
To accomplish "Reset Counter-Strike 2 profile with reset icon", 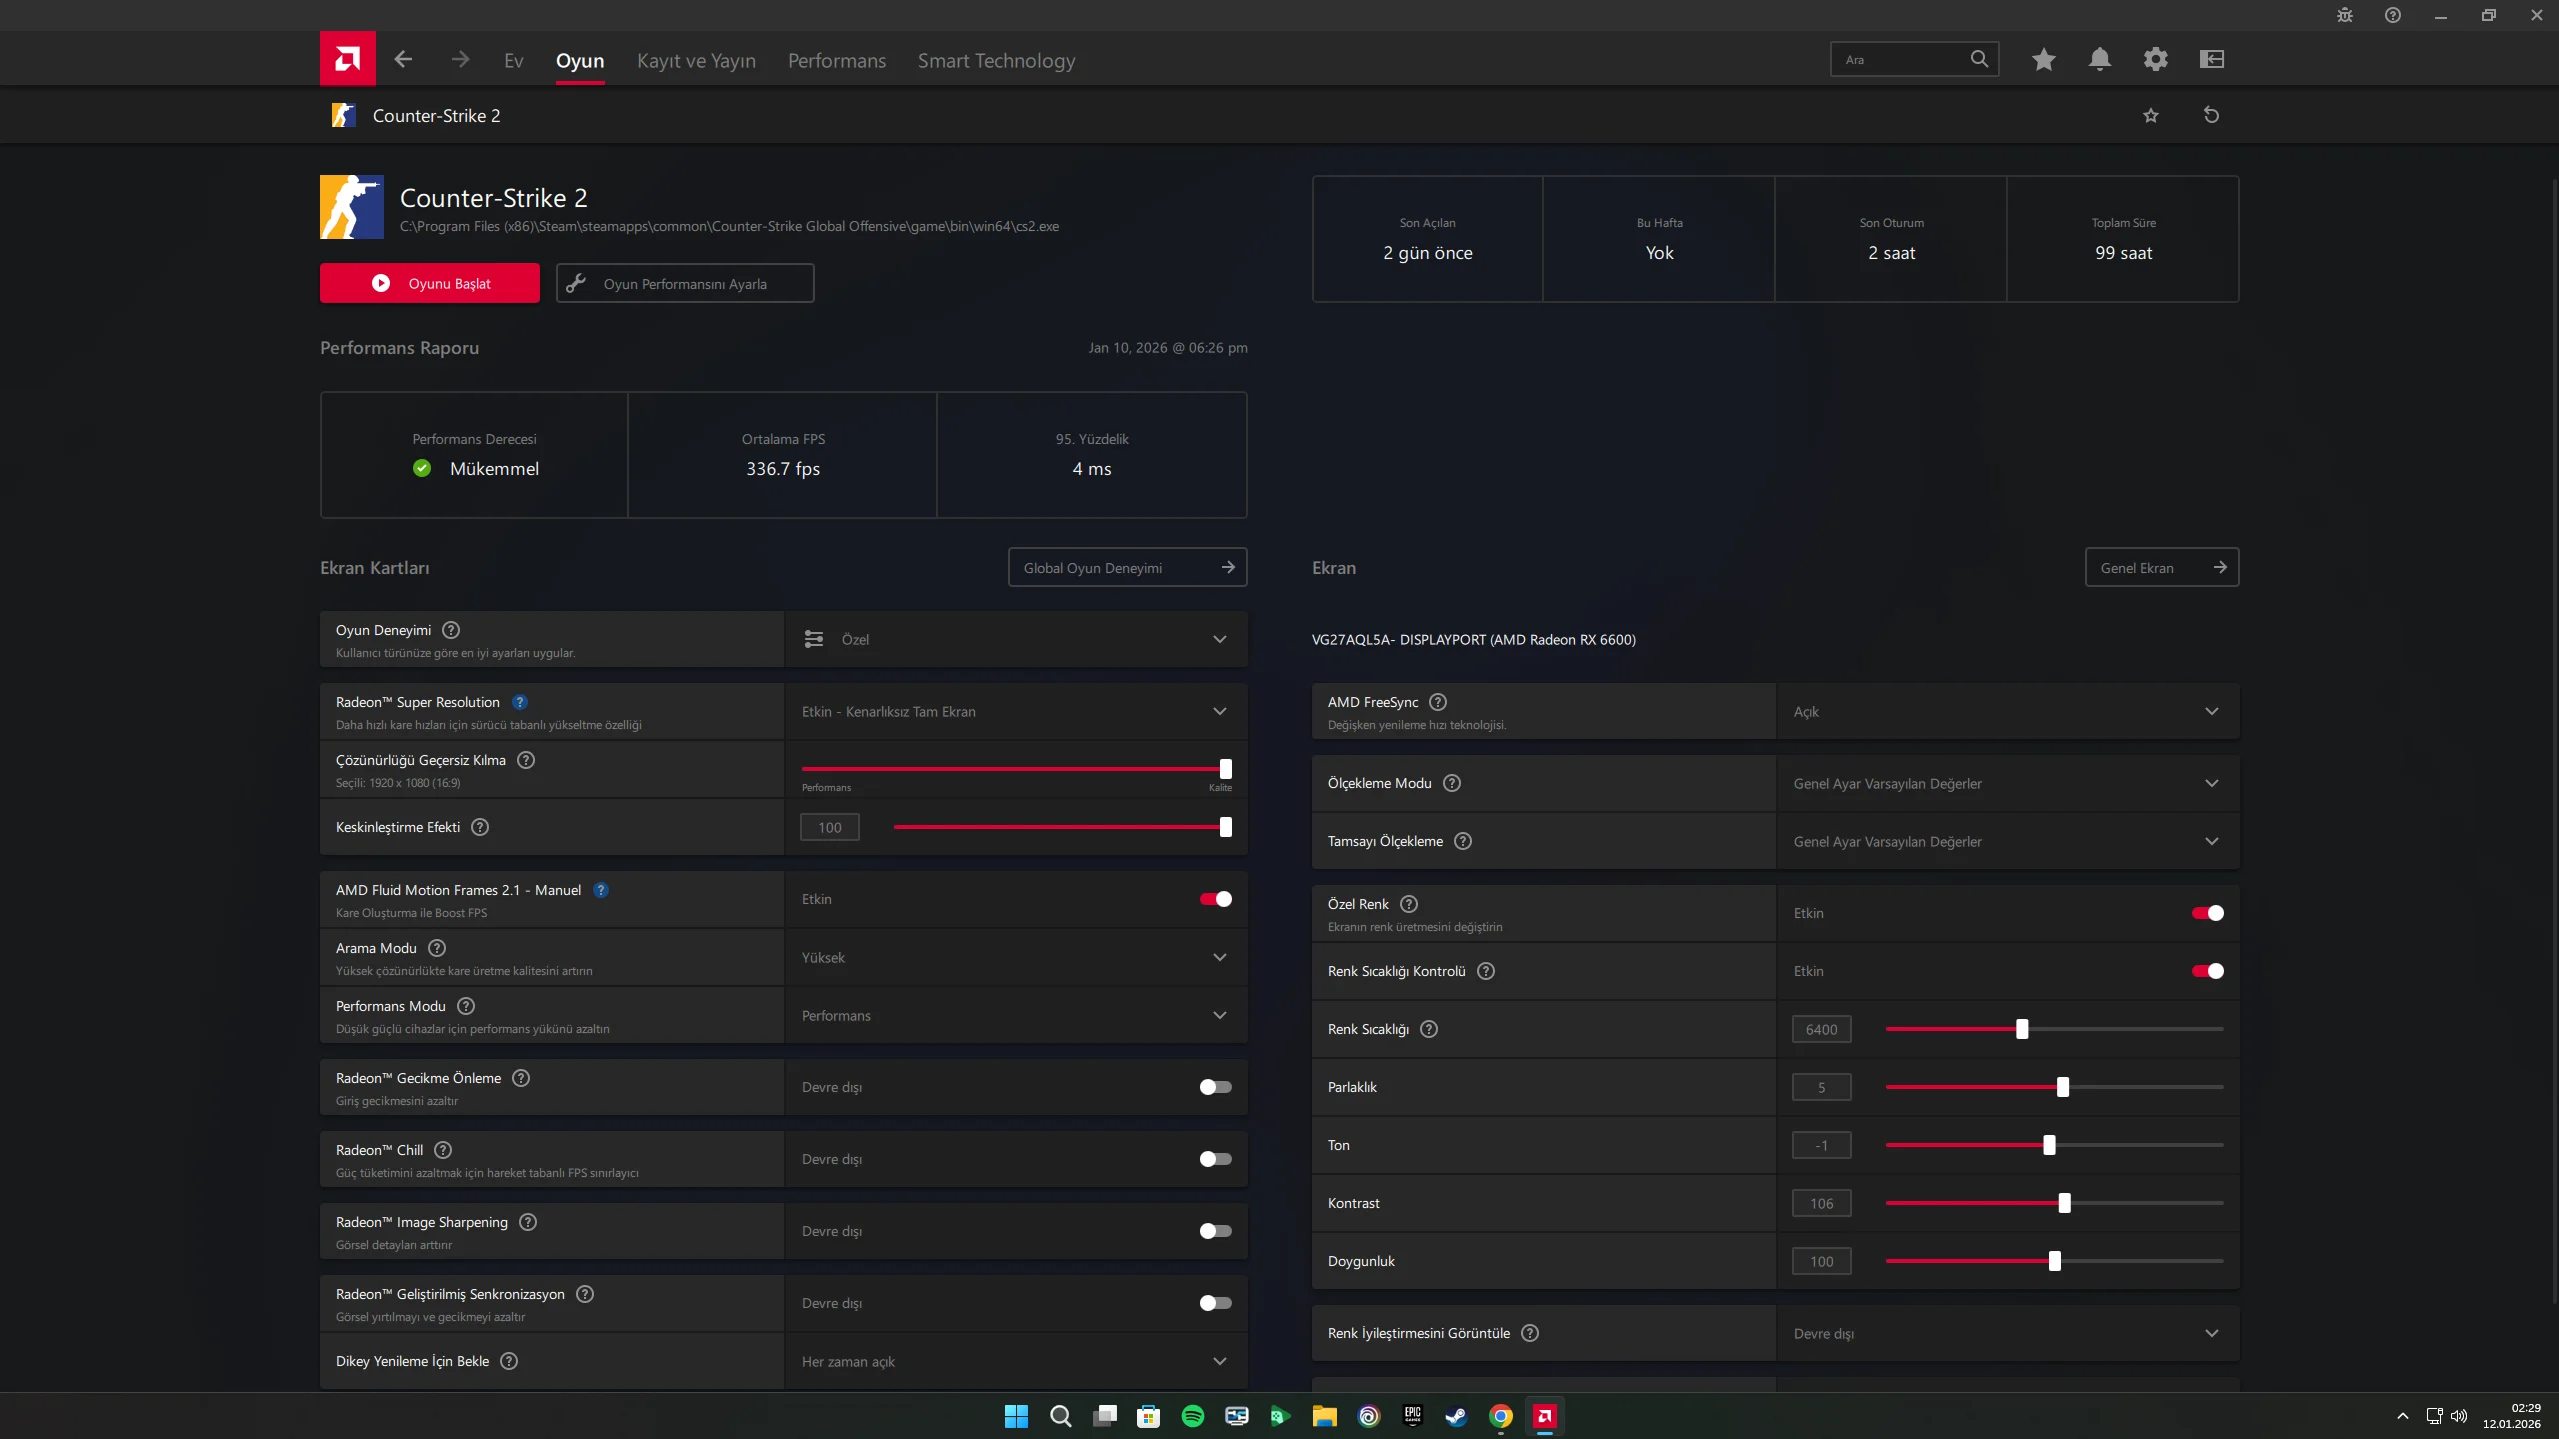I will pyautogui.click(x=2211, y=116).
